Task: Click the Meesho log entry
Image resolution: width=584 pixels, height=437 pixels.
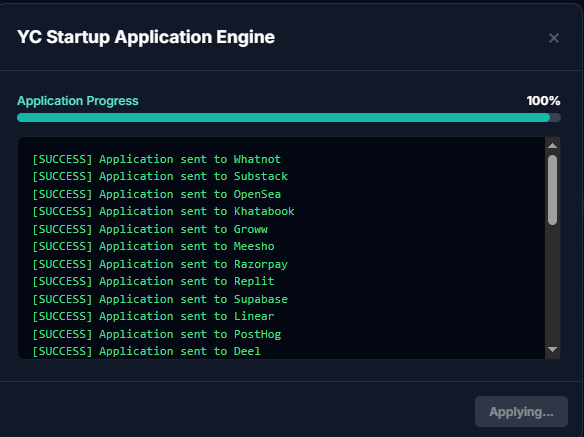Action: point(153,246)
